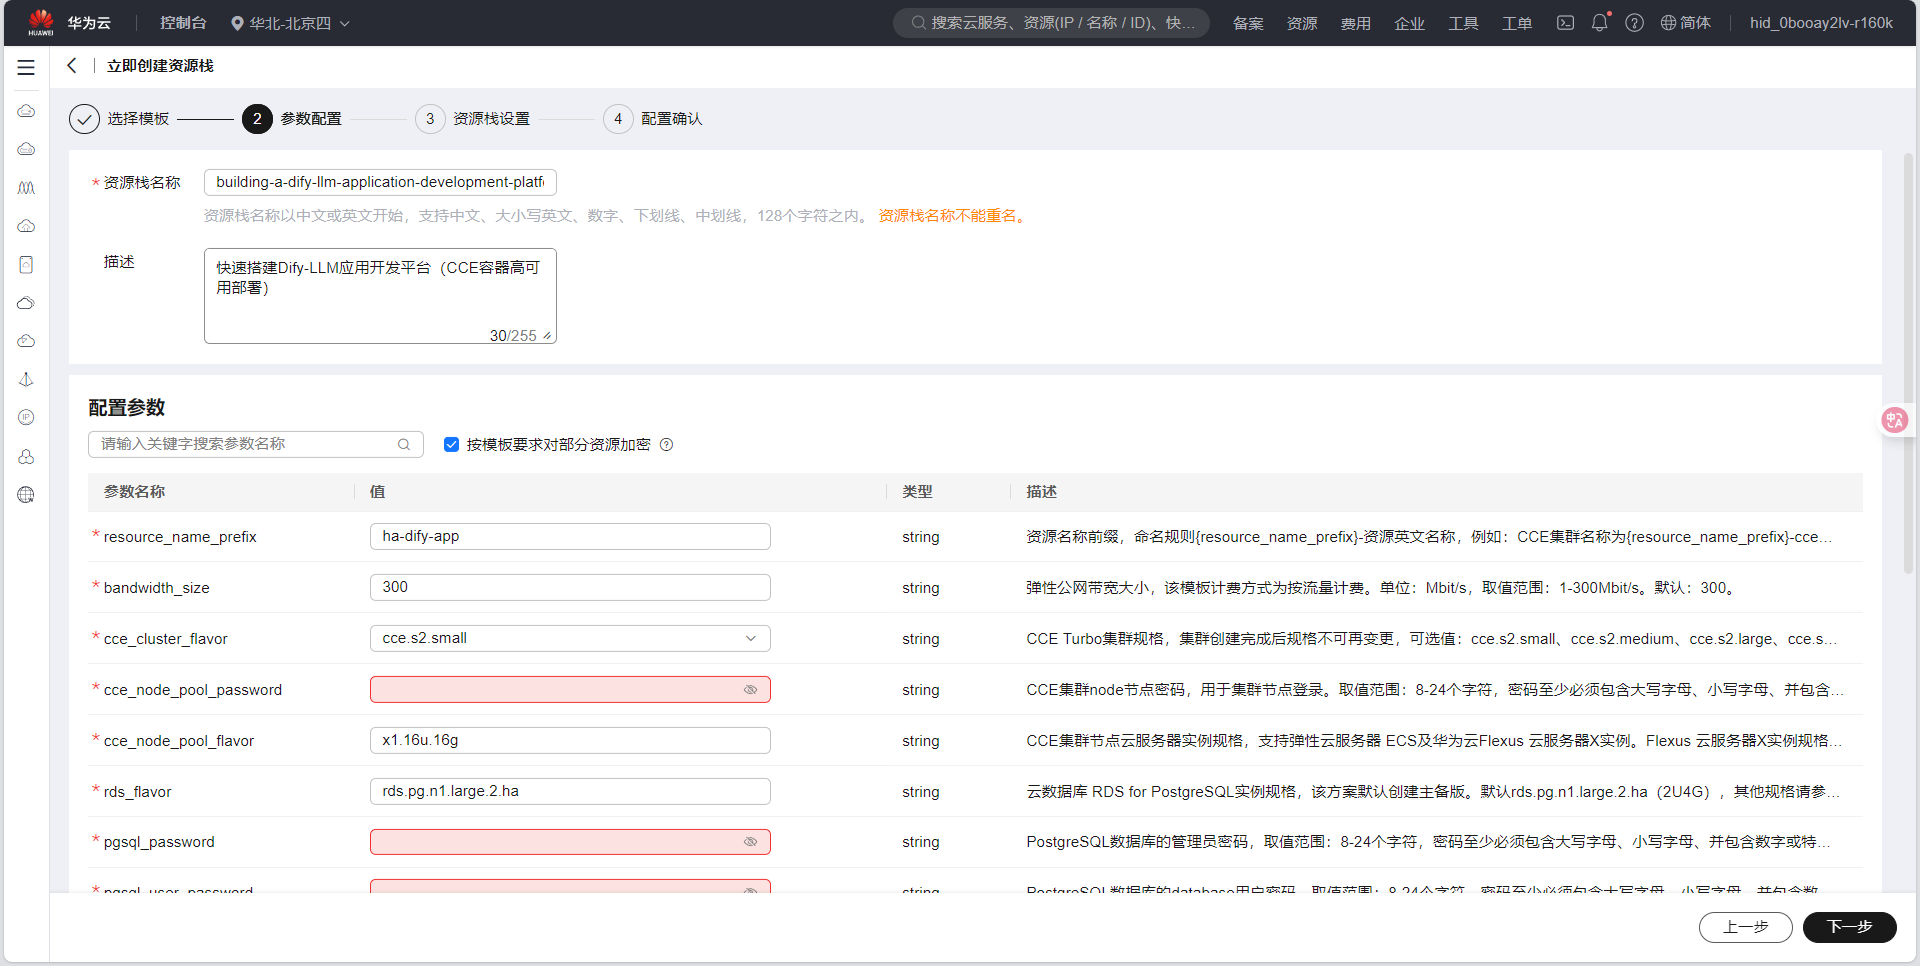Click the cce_node_pool_flavor value field
Image resolution: width=1920 pixels, height=966 pixels.
click(x=570, y=740)
